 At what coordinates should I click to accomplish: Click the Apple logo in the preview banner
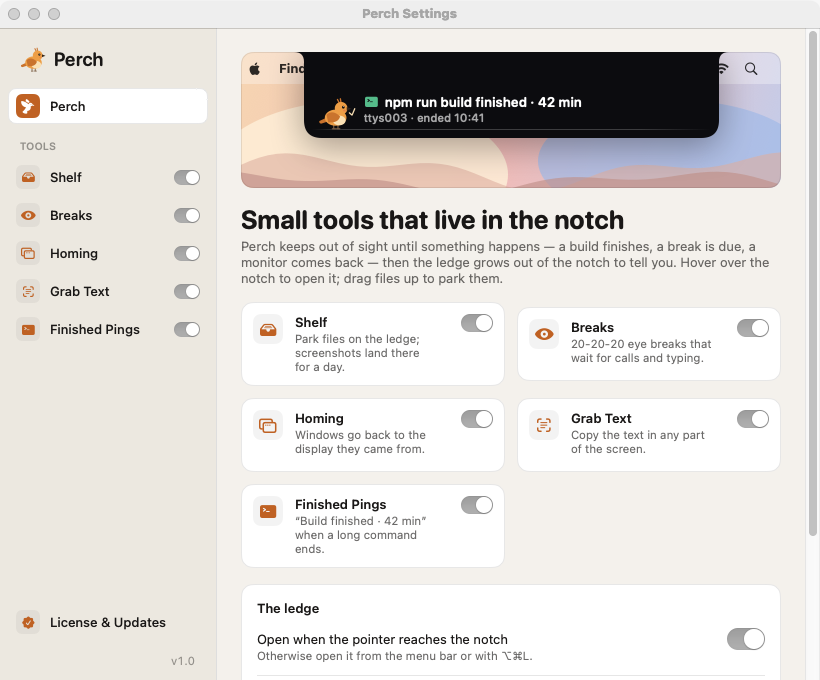[255, 69]
